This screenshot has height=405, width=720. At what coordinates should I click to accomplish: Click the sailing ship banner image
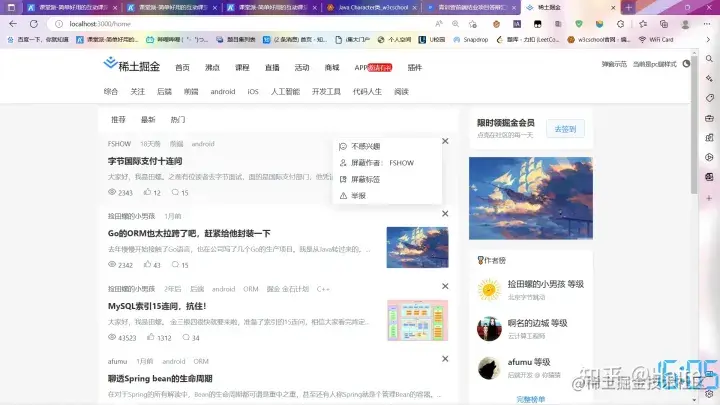531,198
